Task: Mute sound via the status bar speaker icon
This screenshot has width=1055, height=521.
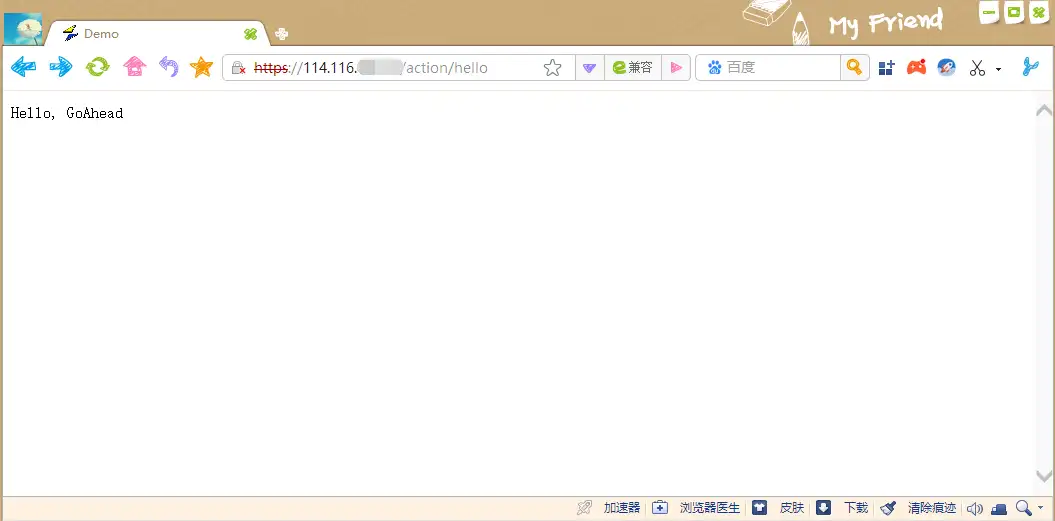Action: pos(975,508)
